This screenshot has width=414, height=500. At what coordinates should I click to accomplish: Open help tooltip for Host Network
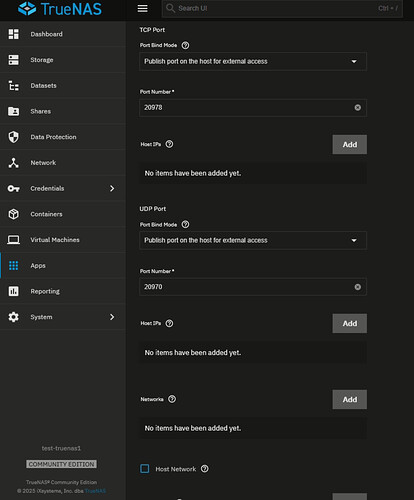point(205,469)
